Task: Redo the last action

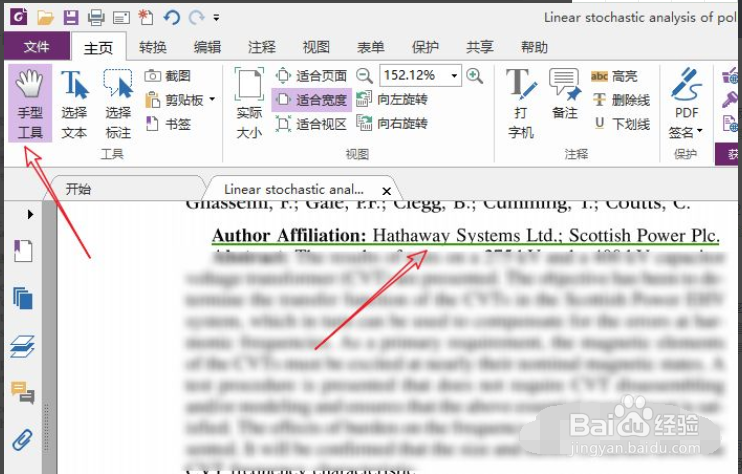Action: [196, 18]
